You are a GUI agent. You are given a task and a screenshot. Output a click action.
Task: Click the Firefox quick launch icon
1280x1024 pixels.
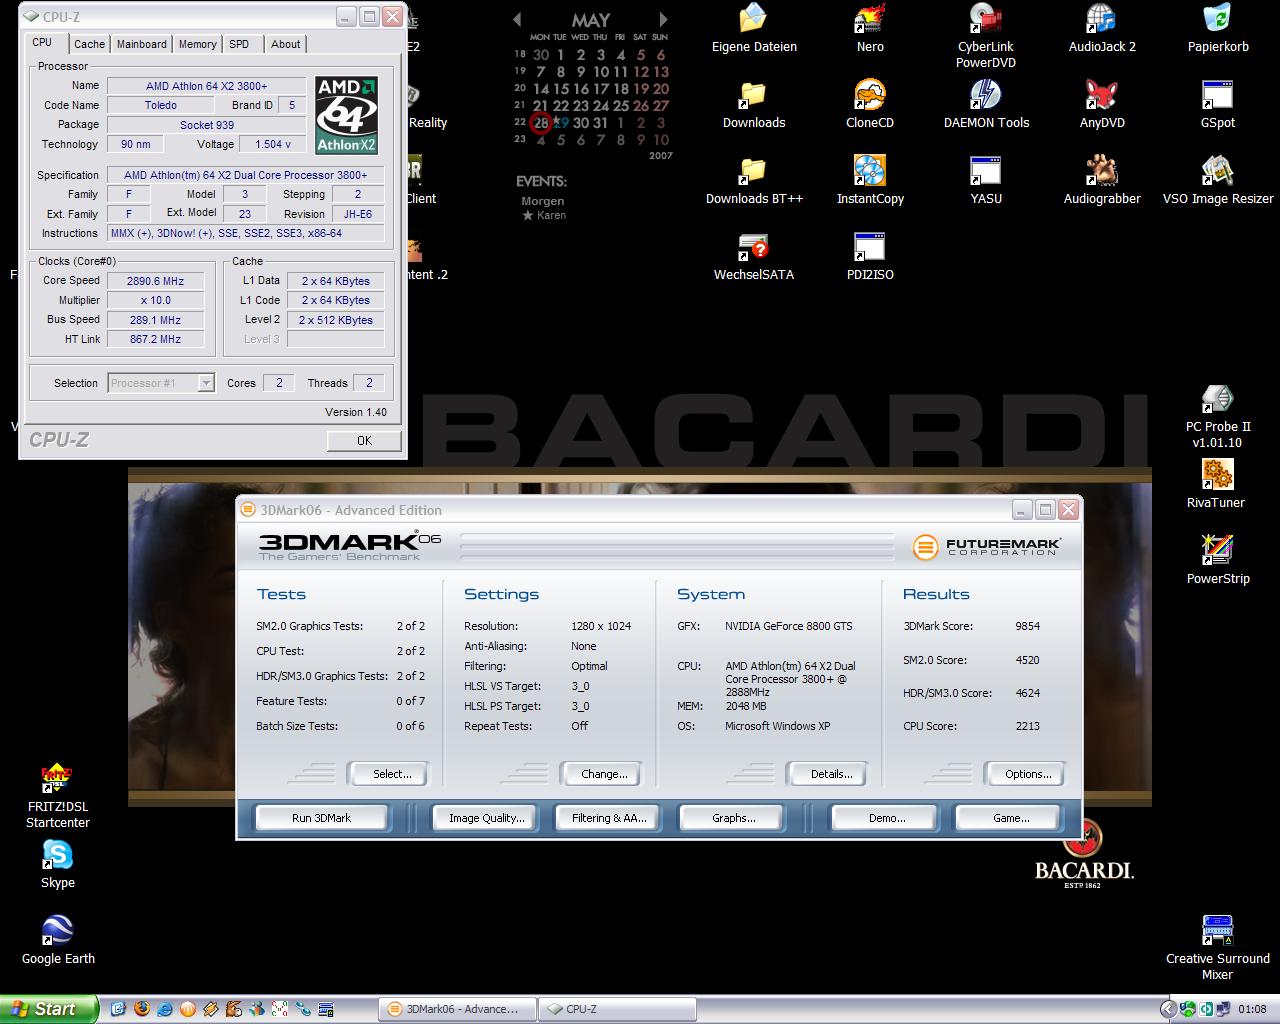pyautogui.click(x=142, y=1009)
